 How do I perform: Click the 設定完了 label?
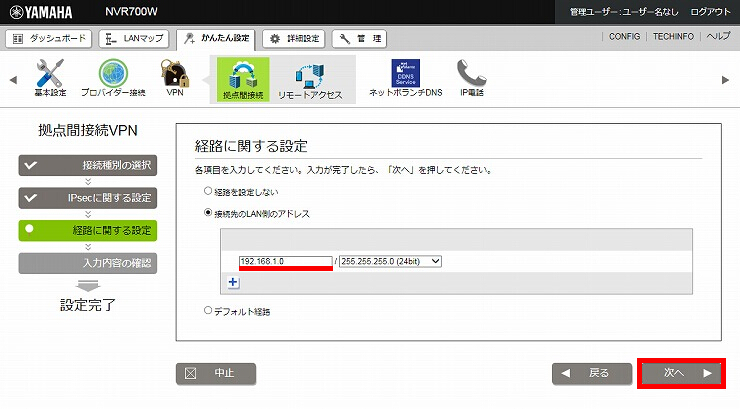(x=88, y=305)
